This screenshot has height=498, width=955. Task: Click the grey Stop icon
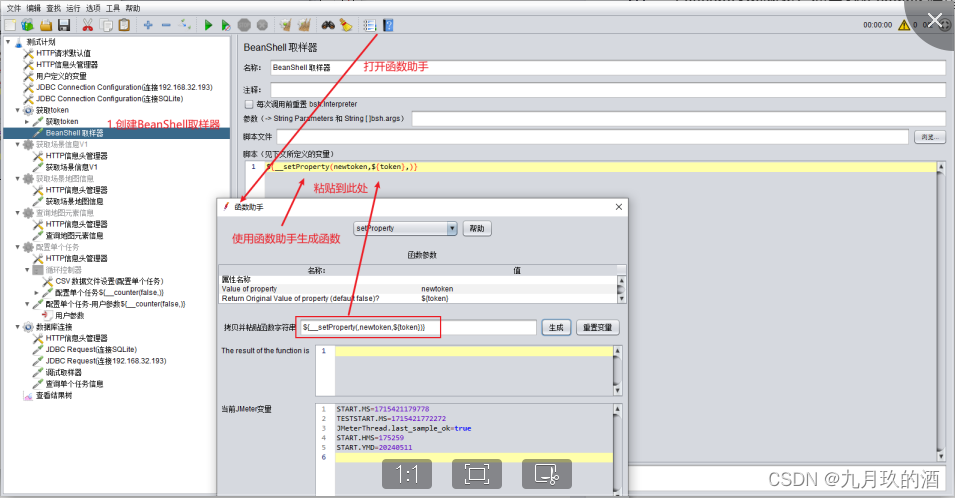tap(244, 25)
